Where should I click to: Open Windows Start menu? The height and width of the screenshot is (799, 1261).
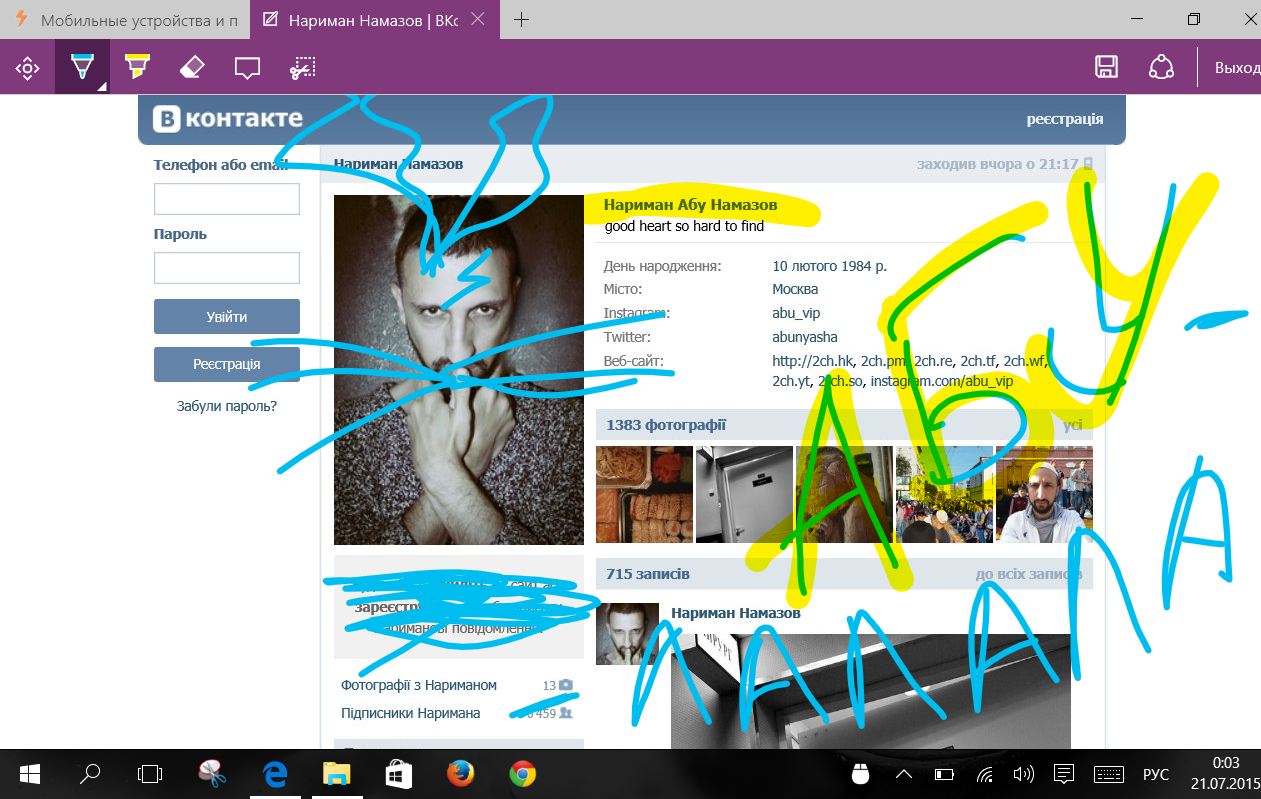coord(29,773)
